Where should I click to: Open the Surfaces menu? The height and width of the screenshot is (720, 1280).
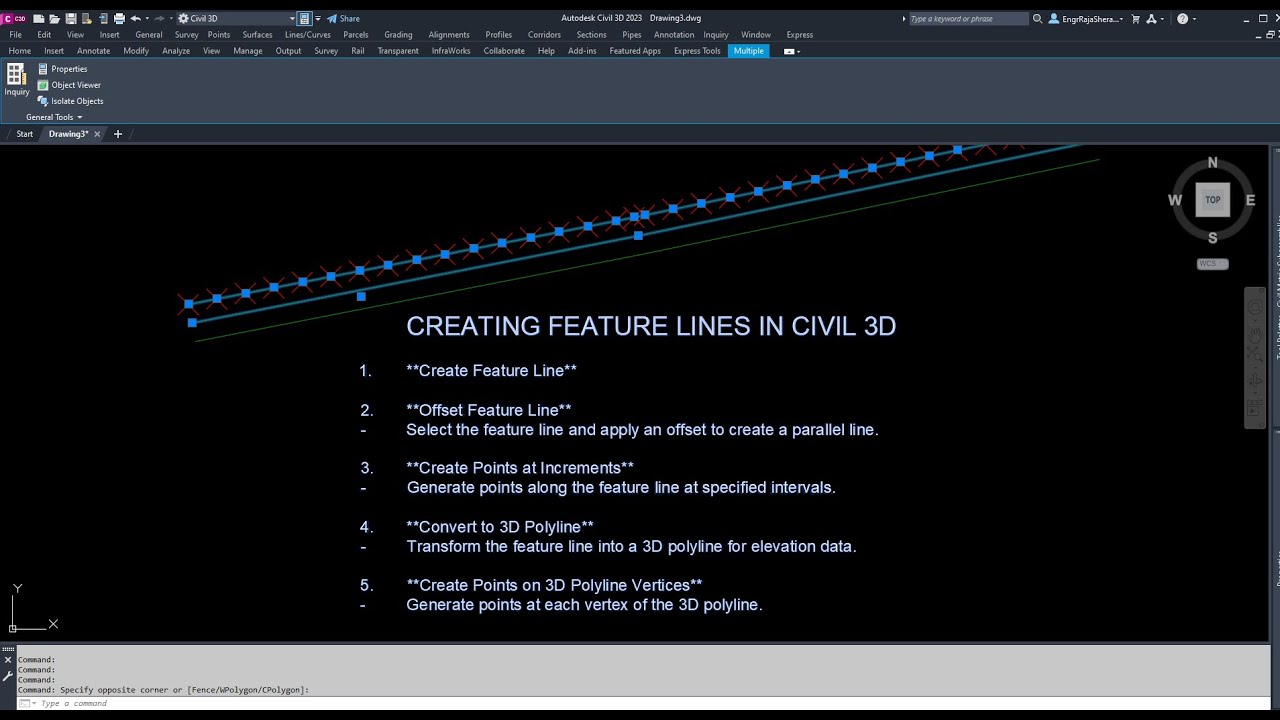click(257, 35)
